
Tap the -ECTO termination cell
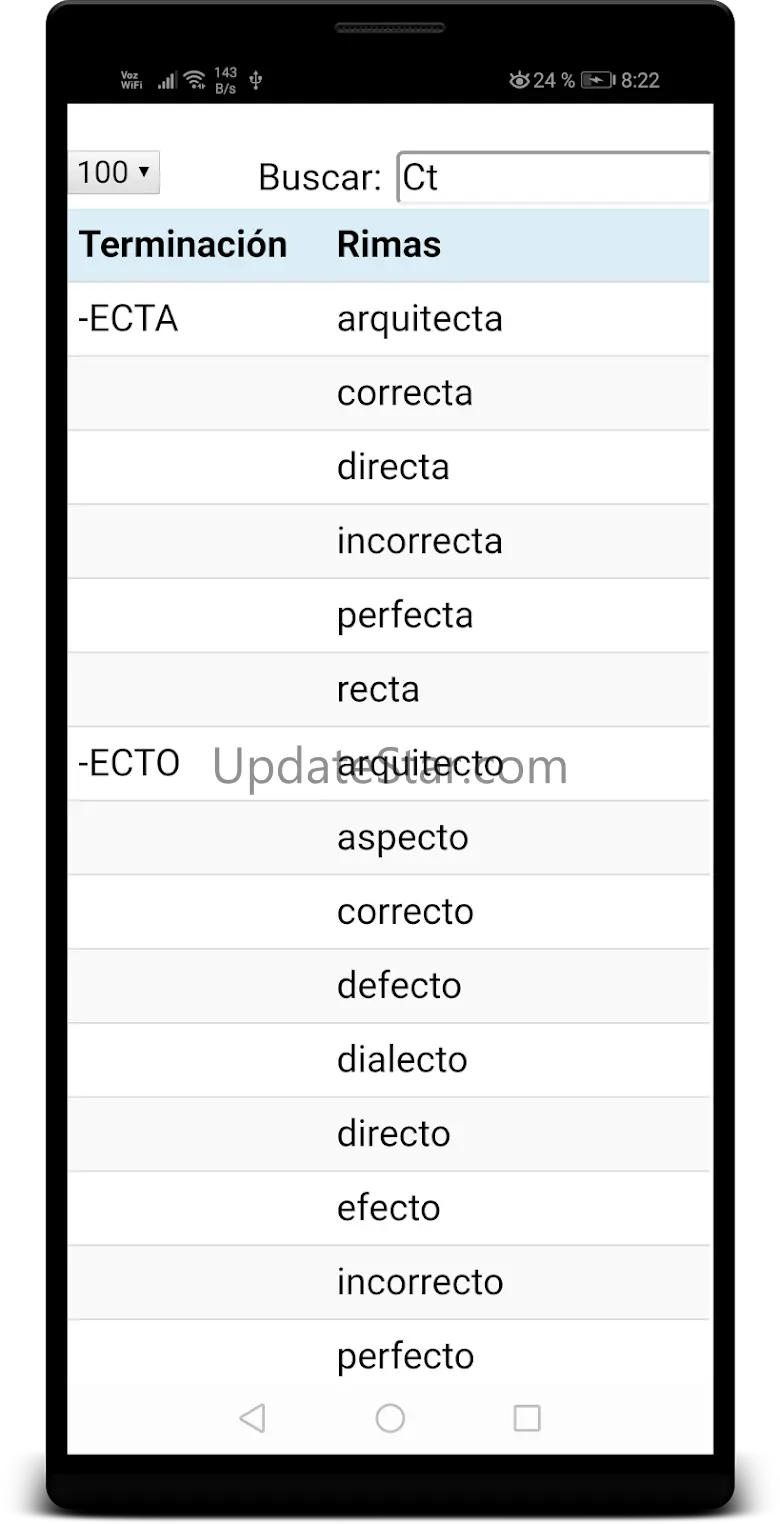129,763
